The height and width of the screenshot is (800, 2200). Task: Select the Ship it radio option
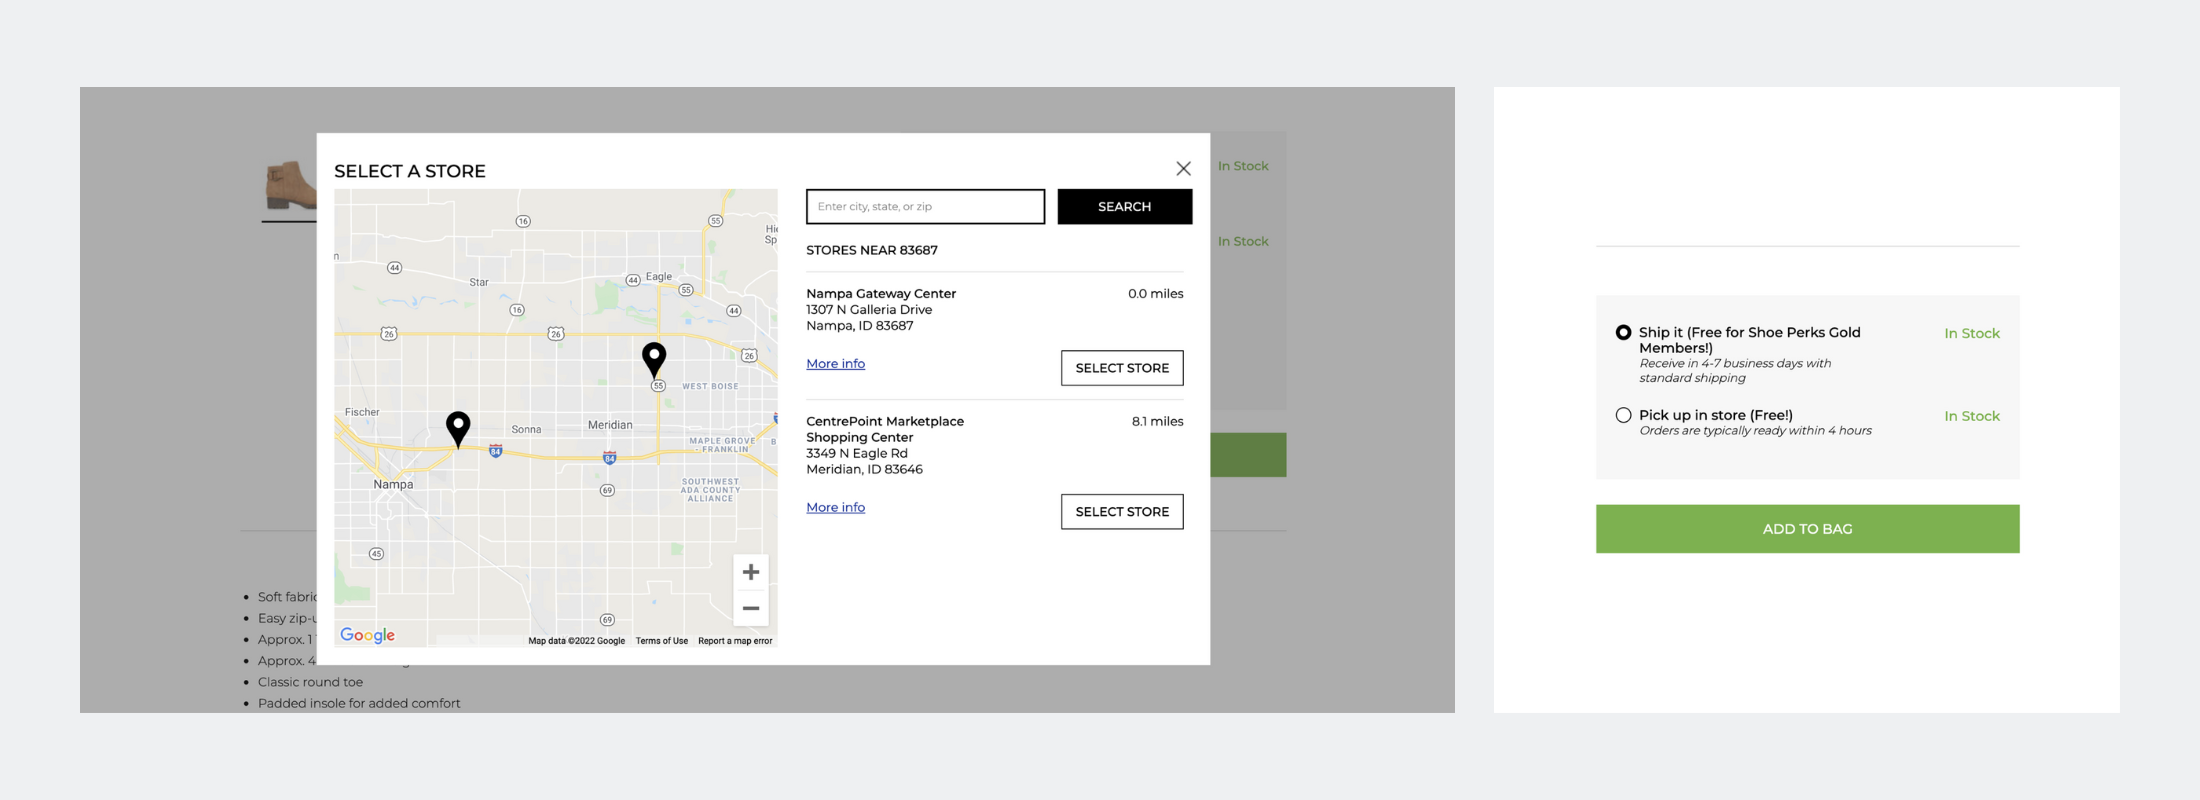point(1623,333)
